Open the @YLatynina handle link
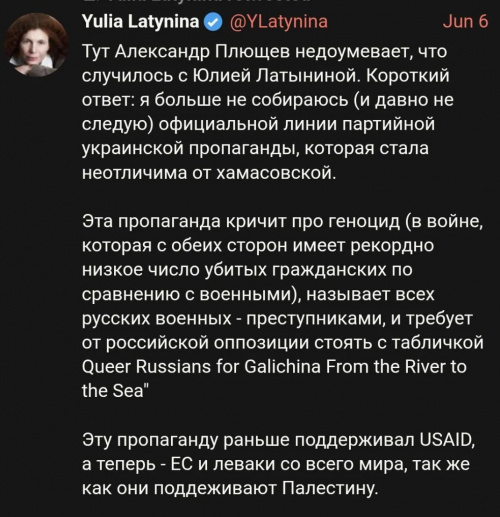This screenshot has width=500, height=517. (279, 22)
